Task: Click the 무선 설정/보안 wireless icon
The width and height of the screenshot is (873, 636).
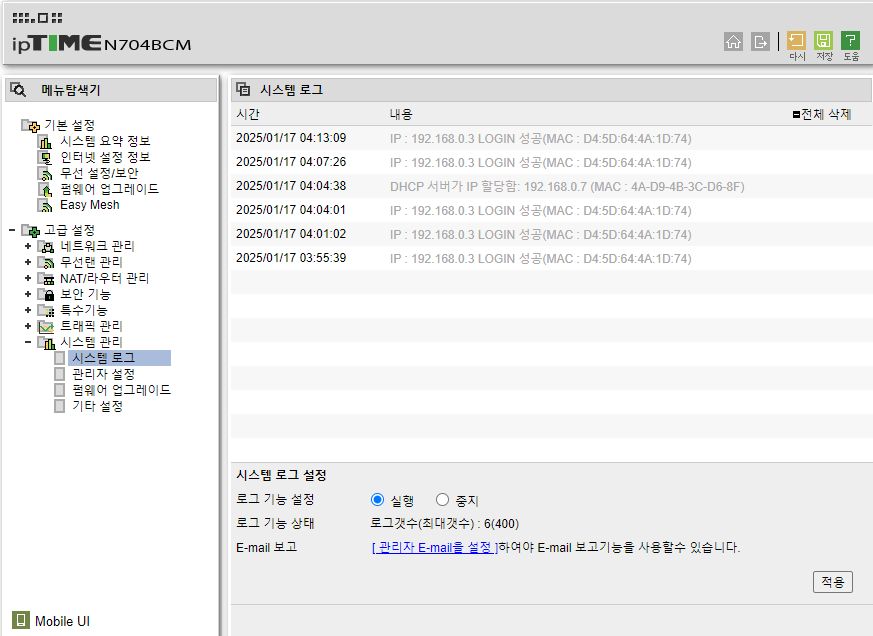Action: 45,174
